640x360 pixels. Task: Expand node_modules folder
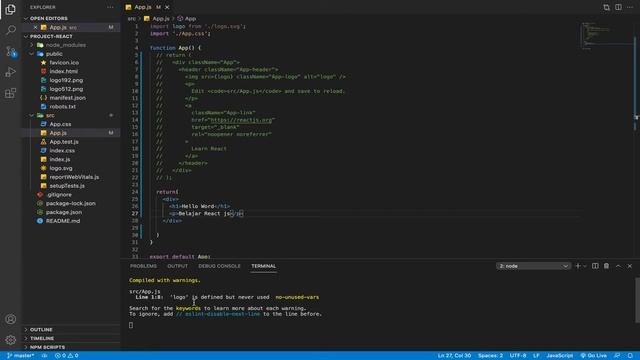pos(65,45)
